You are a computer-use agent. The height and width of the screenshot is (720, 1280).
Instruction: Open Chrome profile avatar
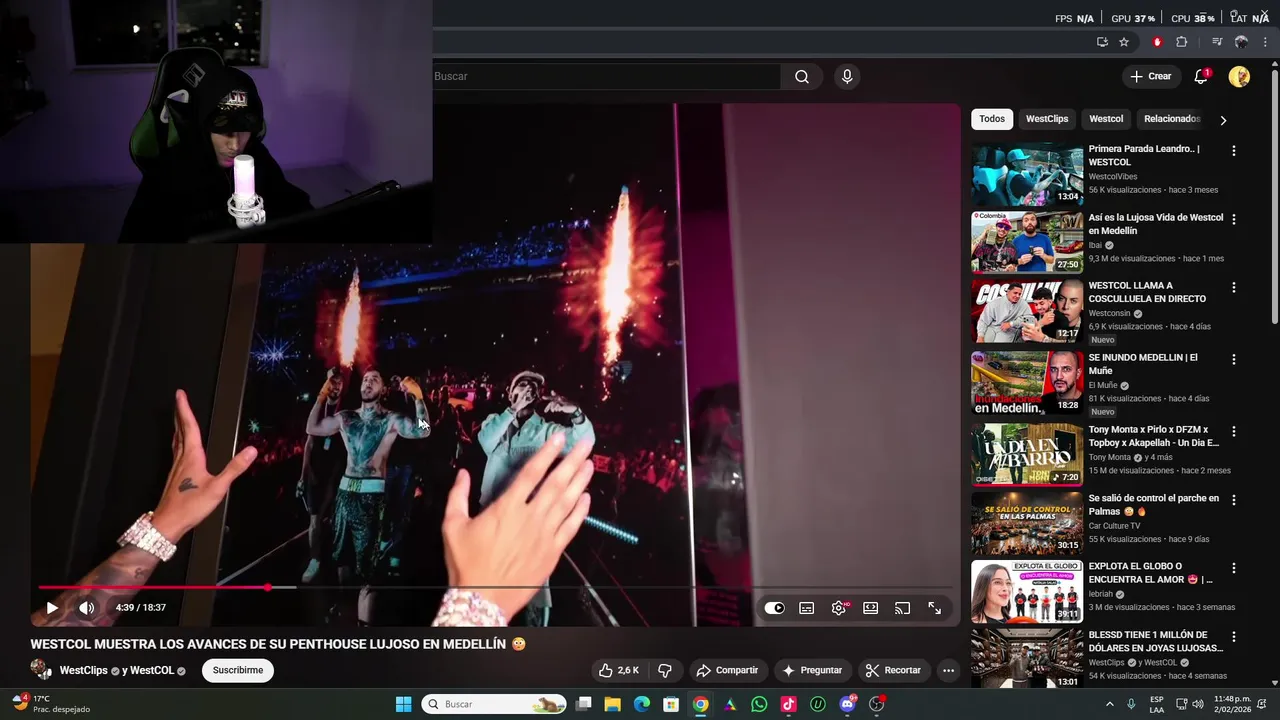tap(1241, 42)
